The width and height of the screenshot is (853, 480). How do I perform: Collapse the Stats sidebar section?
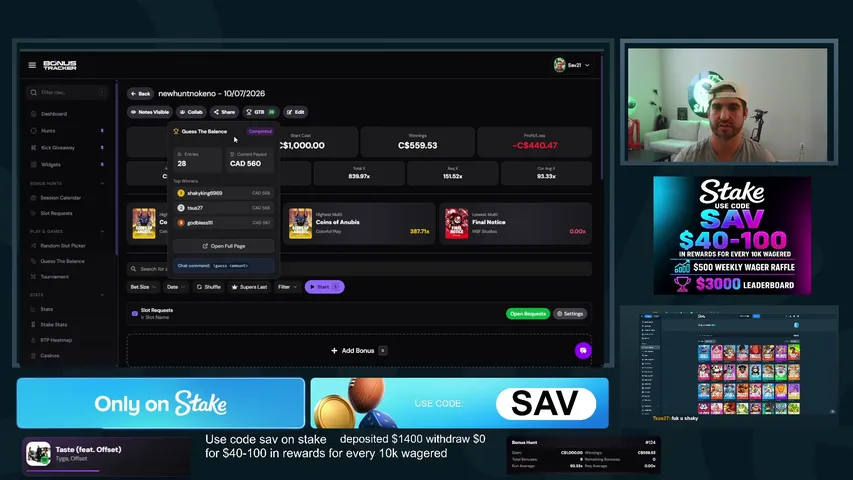pyautogui.click(x=102, y=295)
